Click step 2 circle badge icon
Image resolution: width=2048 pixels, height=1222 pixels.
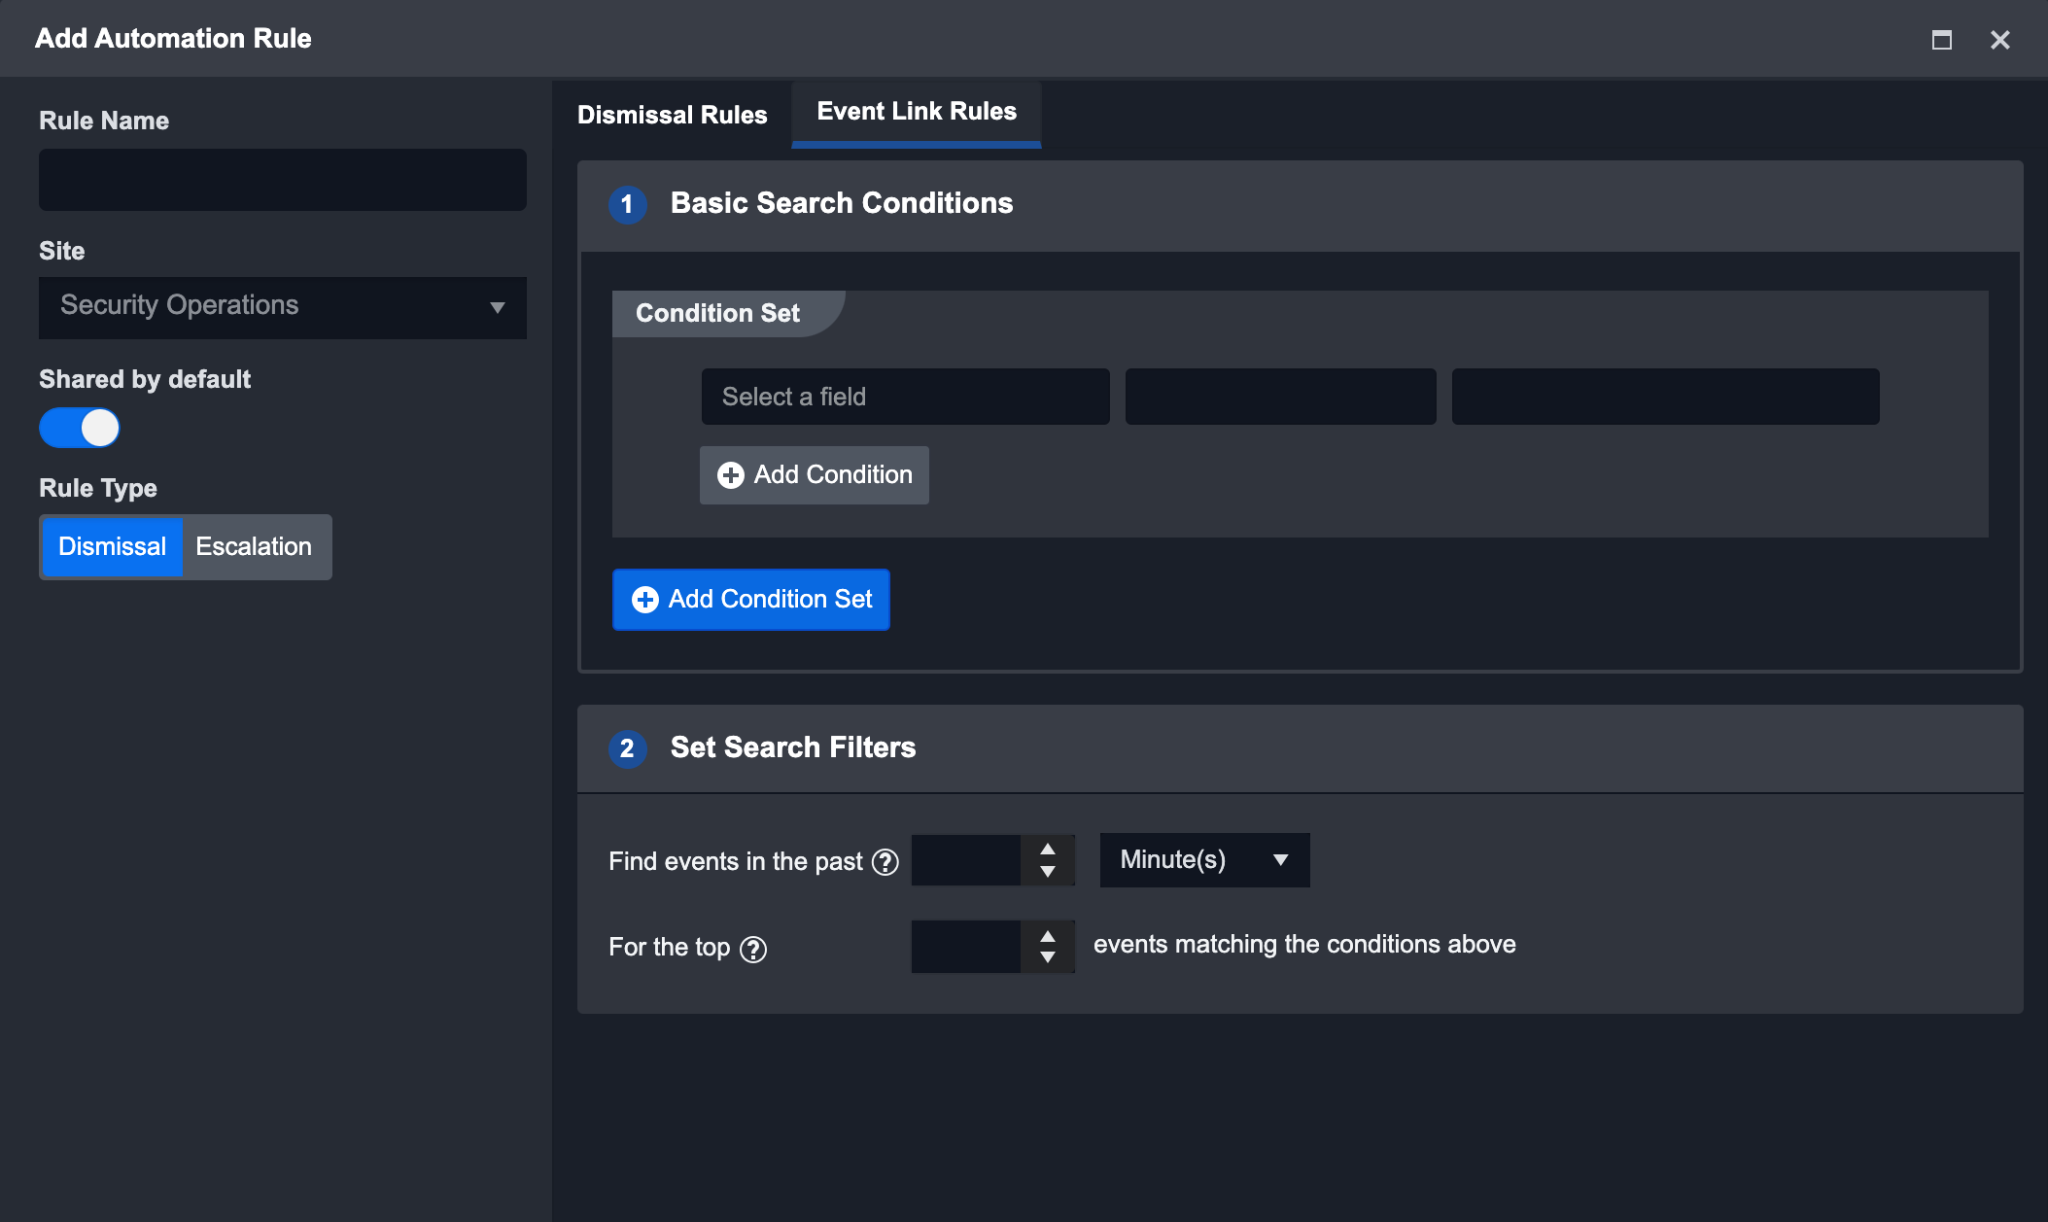pyautogui.click(x=627, y=748)
